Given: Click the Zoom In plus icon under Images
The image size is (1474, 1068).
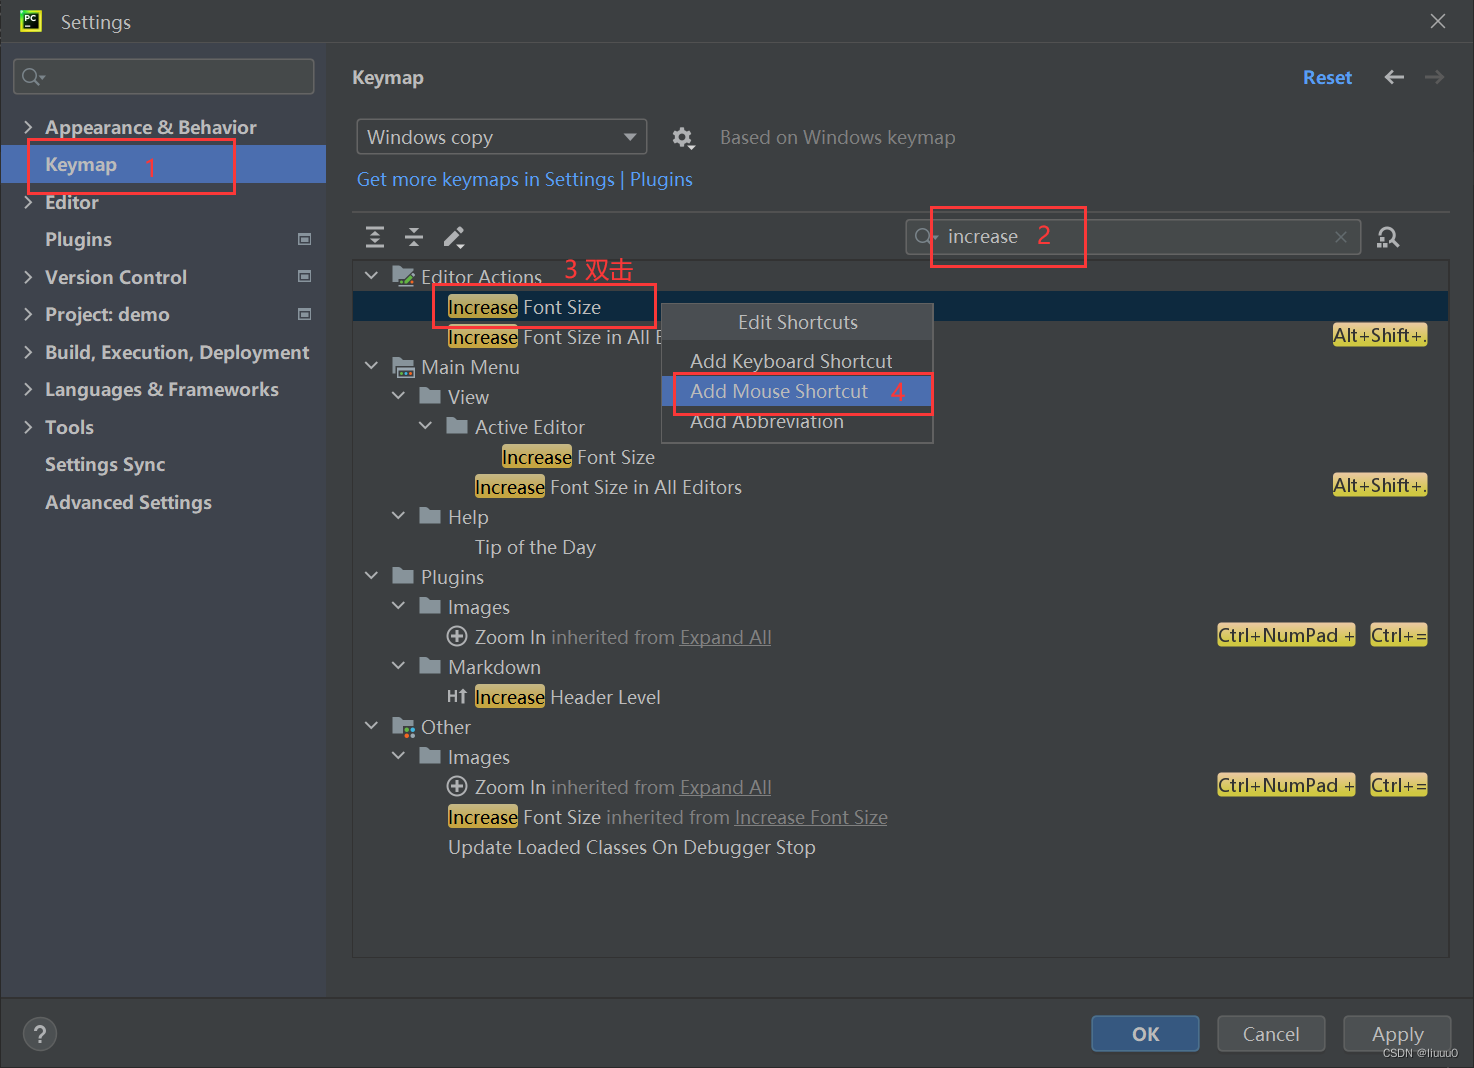Looking at the screenshot, I should [x=457, y=636].
